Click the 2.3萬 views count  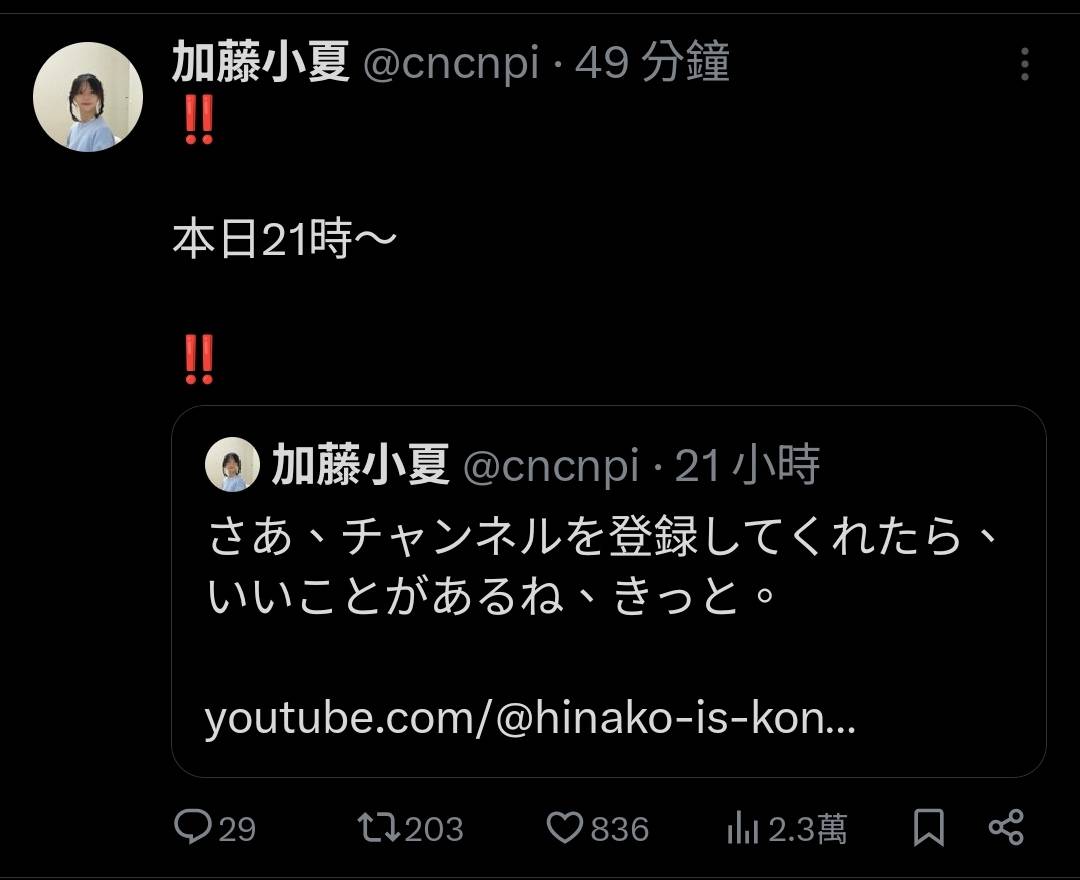[x=808, y=829]
